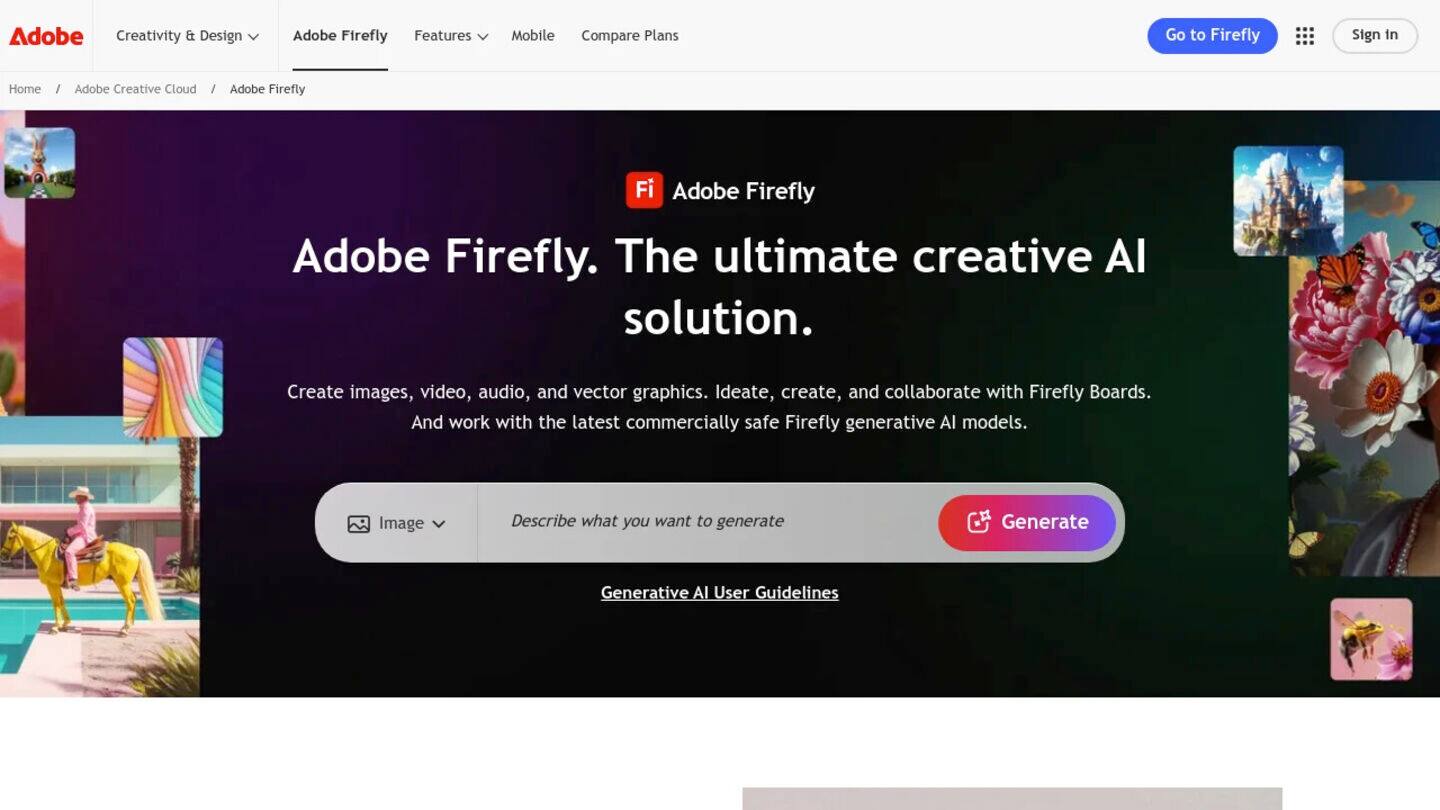Click the Generate sparkle icon

pos(978,522)
